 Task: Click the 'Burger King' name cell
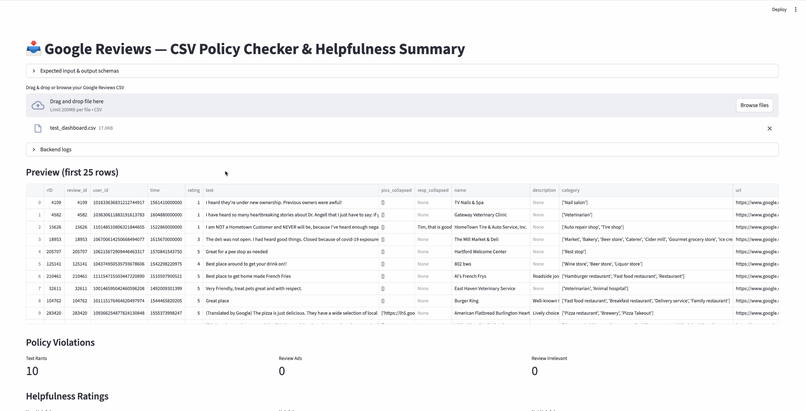[x=491, y=301]
